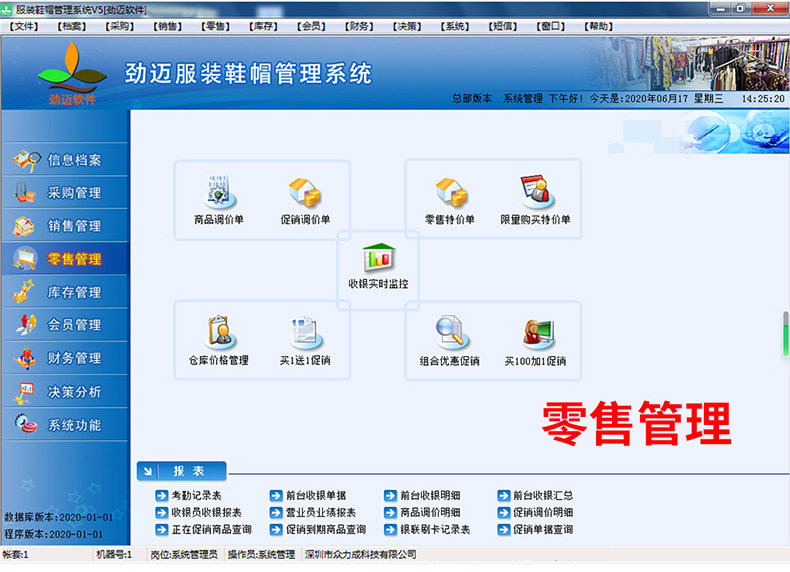Viewport: 790px width, 572px height.
Task: Click the arrow icon beside 前台收银单据
Action: tap(276, 495)
